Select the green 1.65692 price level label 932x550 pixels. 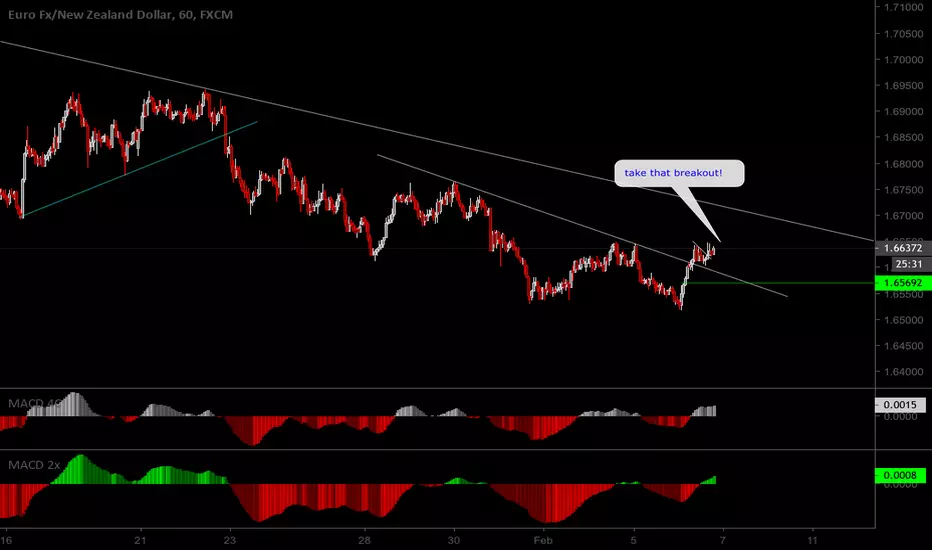pos(903,283)
